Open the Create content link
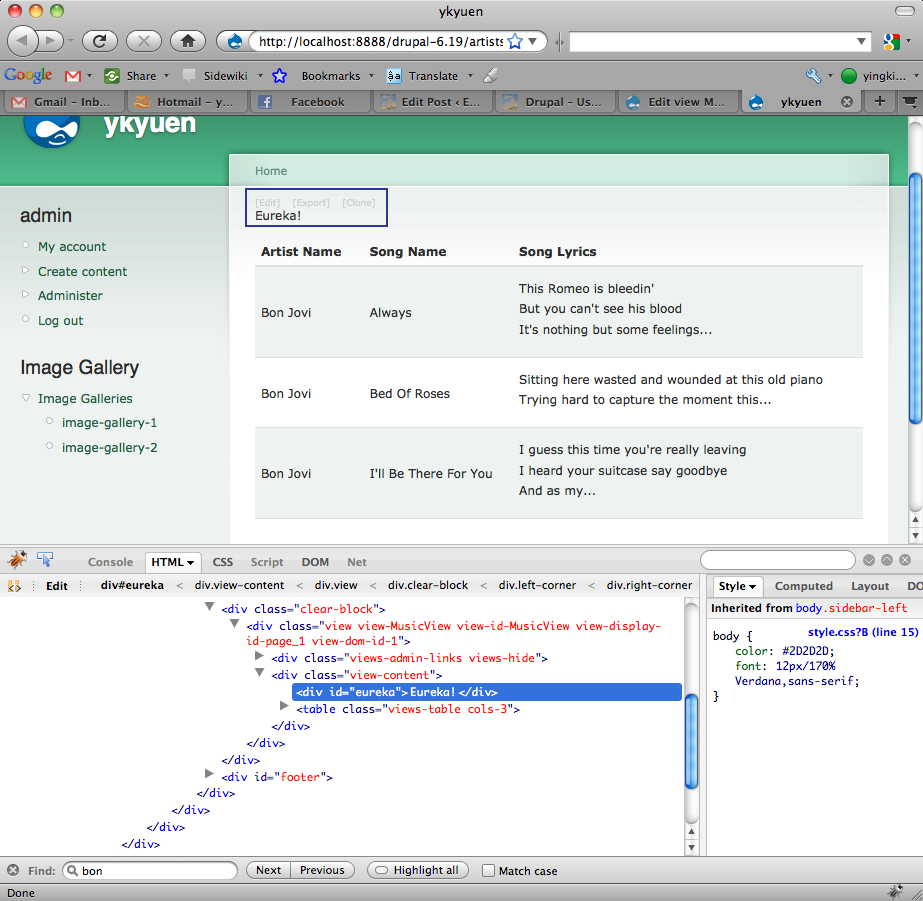Image resolution: width=923 pixels, height=901 pixels. click(x=83, y=271)
